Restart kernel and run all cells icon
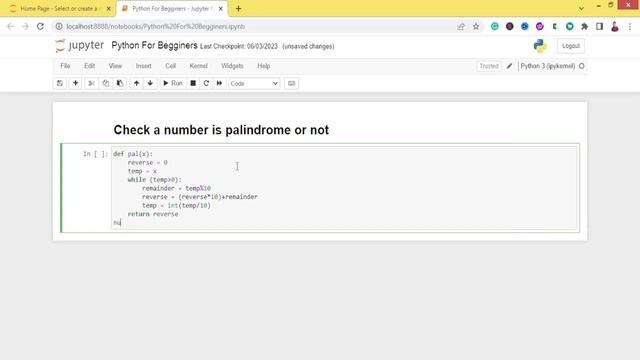 pyautogui.click(x=219, y=83)
